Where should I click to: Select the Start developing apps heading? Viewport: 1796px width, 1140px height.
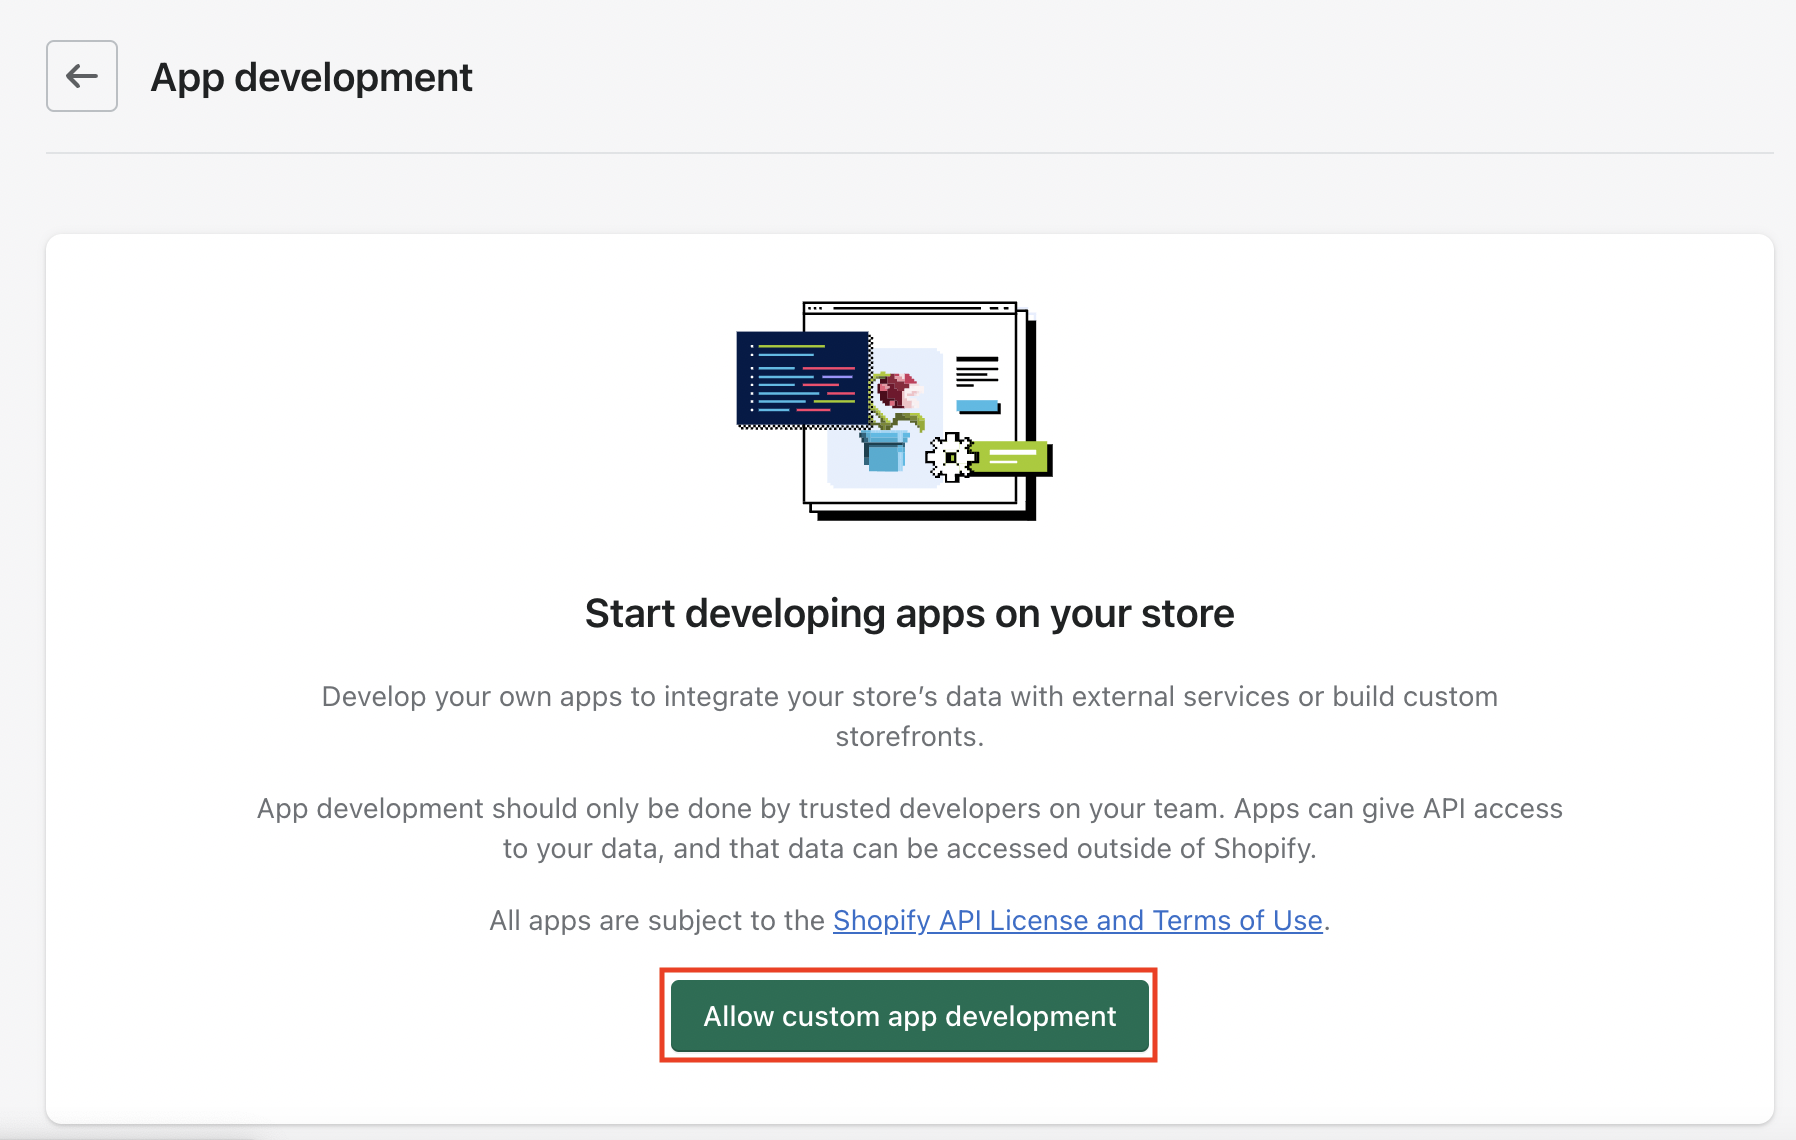[x=909, y=613]
